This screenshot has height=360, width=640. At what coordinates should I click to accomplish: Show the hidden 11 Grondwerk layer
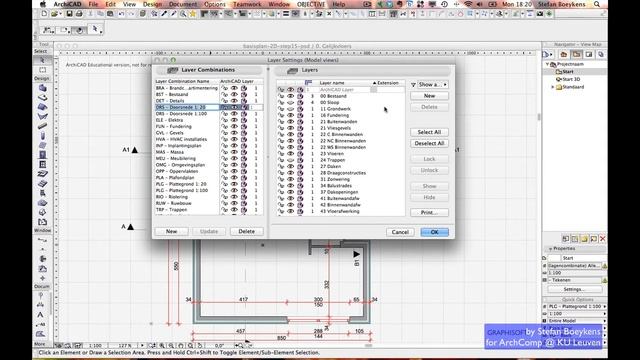[290, 109]
